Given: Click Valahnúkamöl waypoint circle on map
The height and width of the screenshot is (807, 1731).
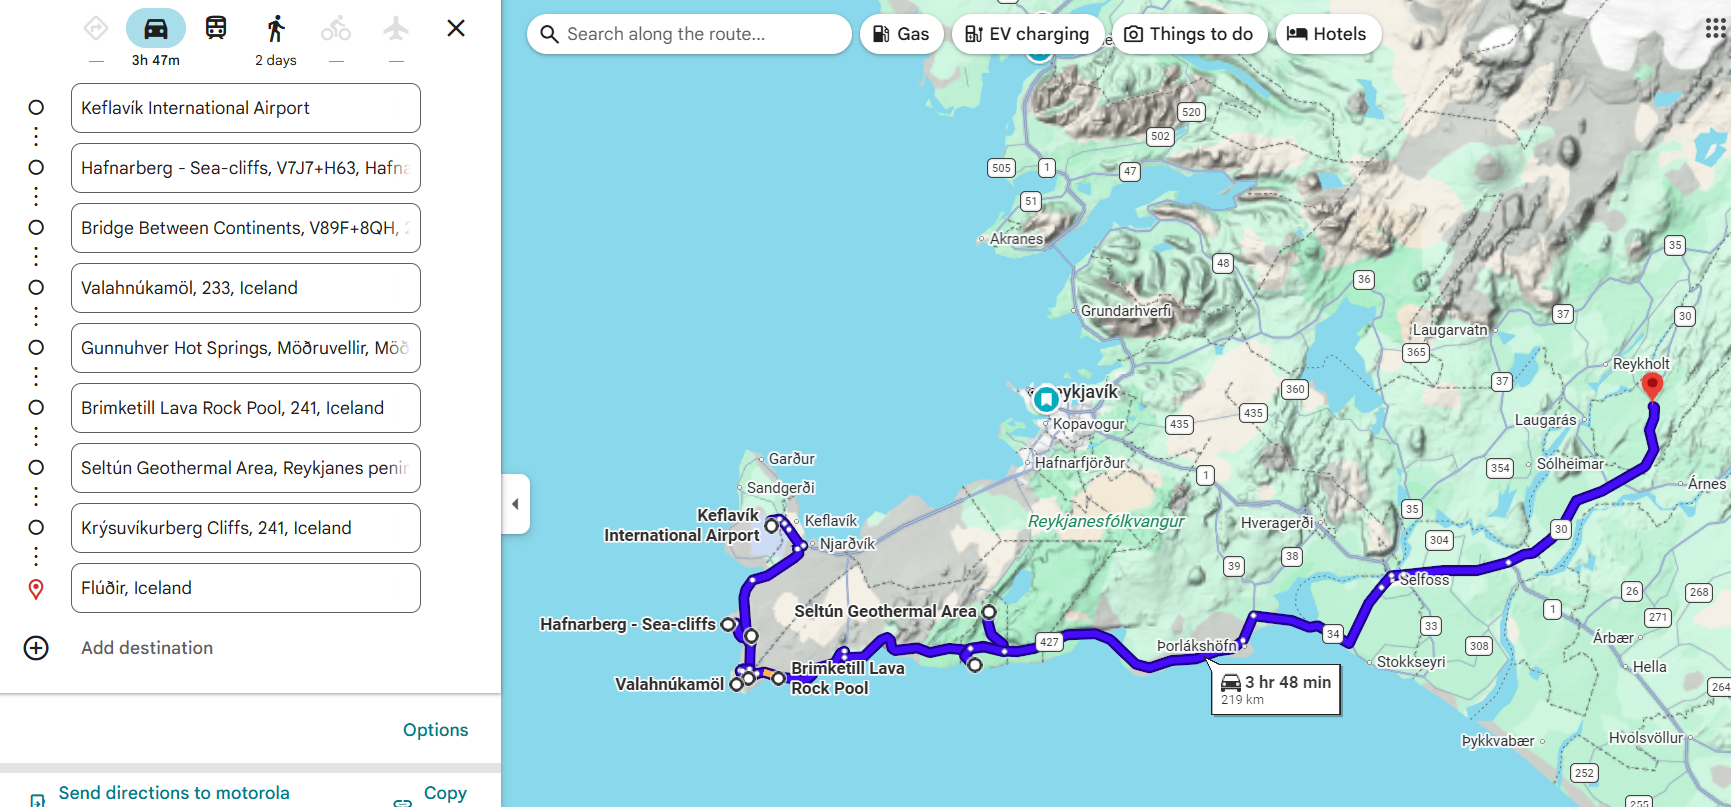Looking at the screenshot, I should pos(736,684).
